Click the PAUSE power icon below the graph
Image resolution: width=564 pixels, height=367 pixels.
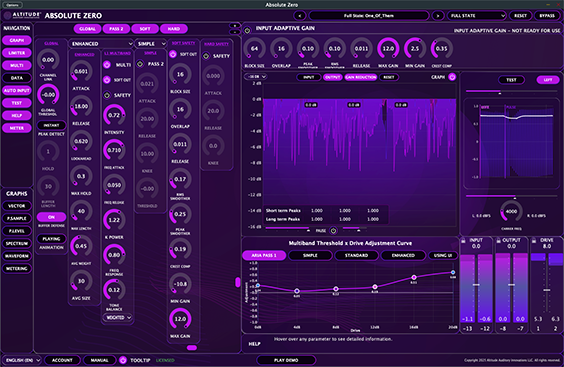tap(333, 231)
